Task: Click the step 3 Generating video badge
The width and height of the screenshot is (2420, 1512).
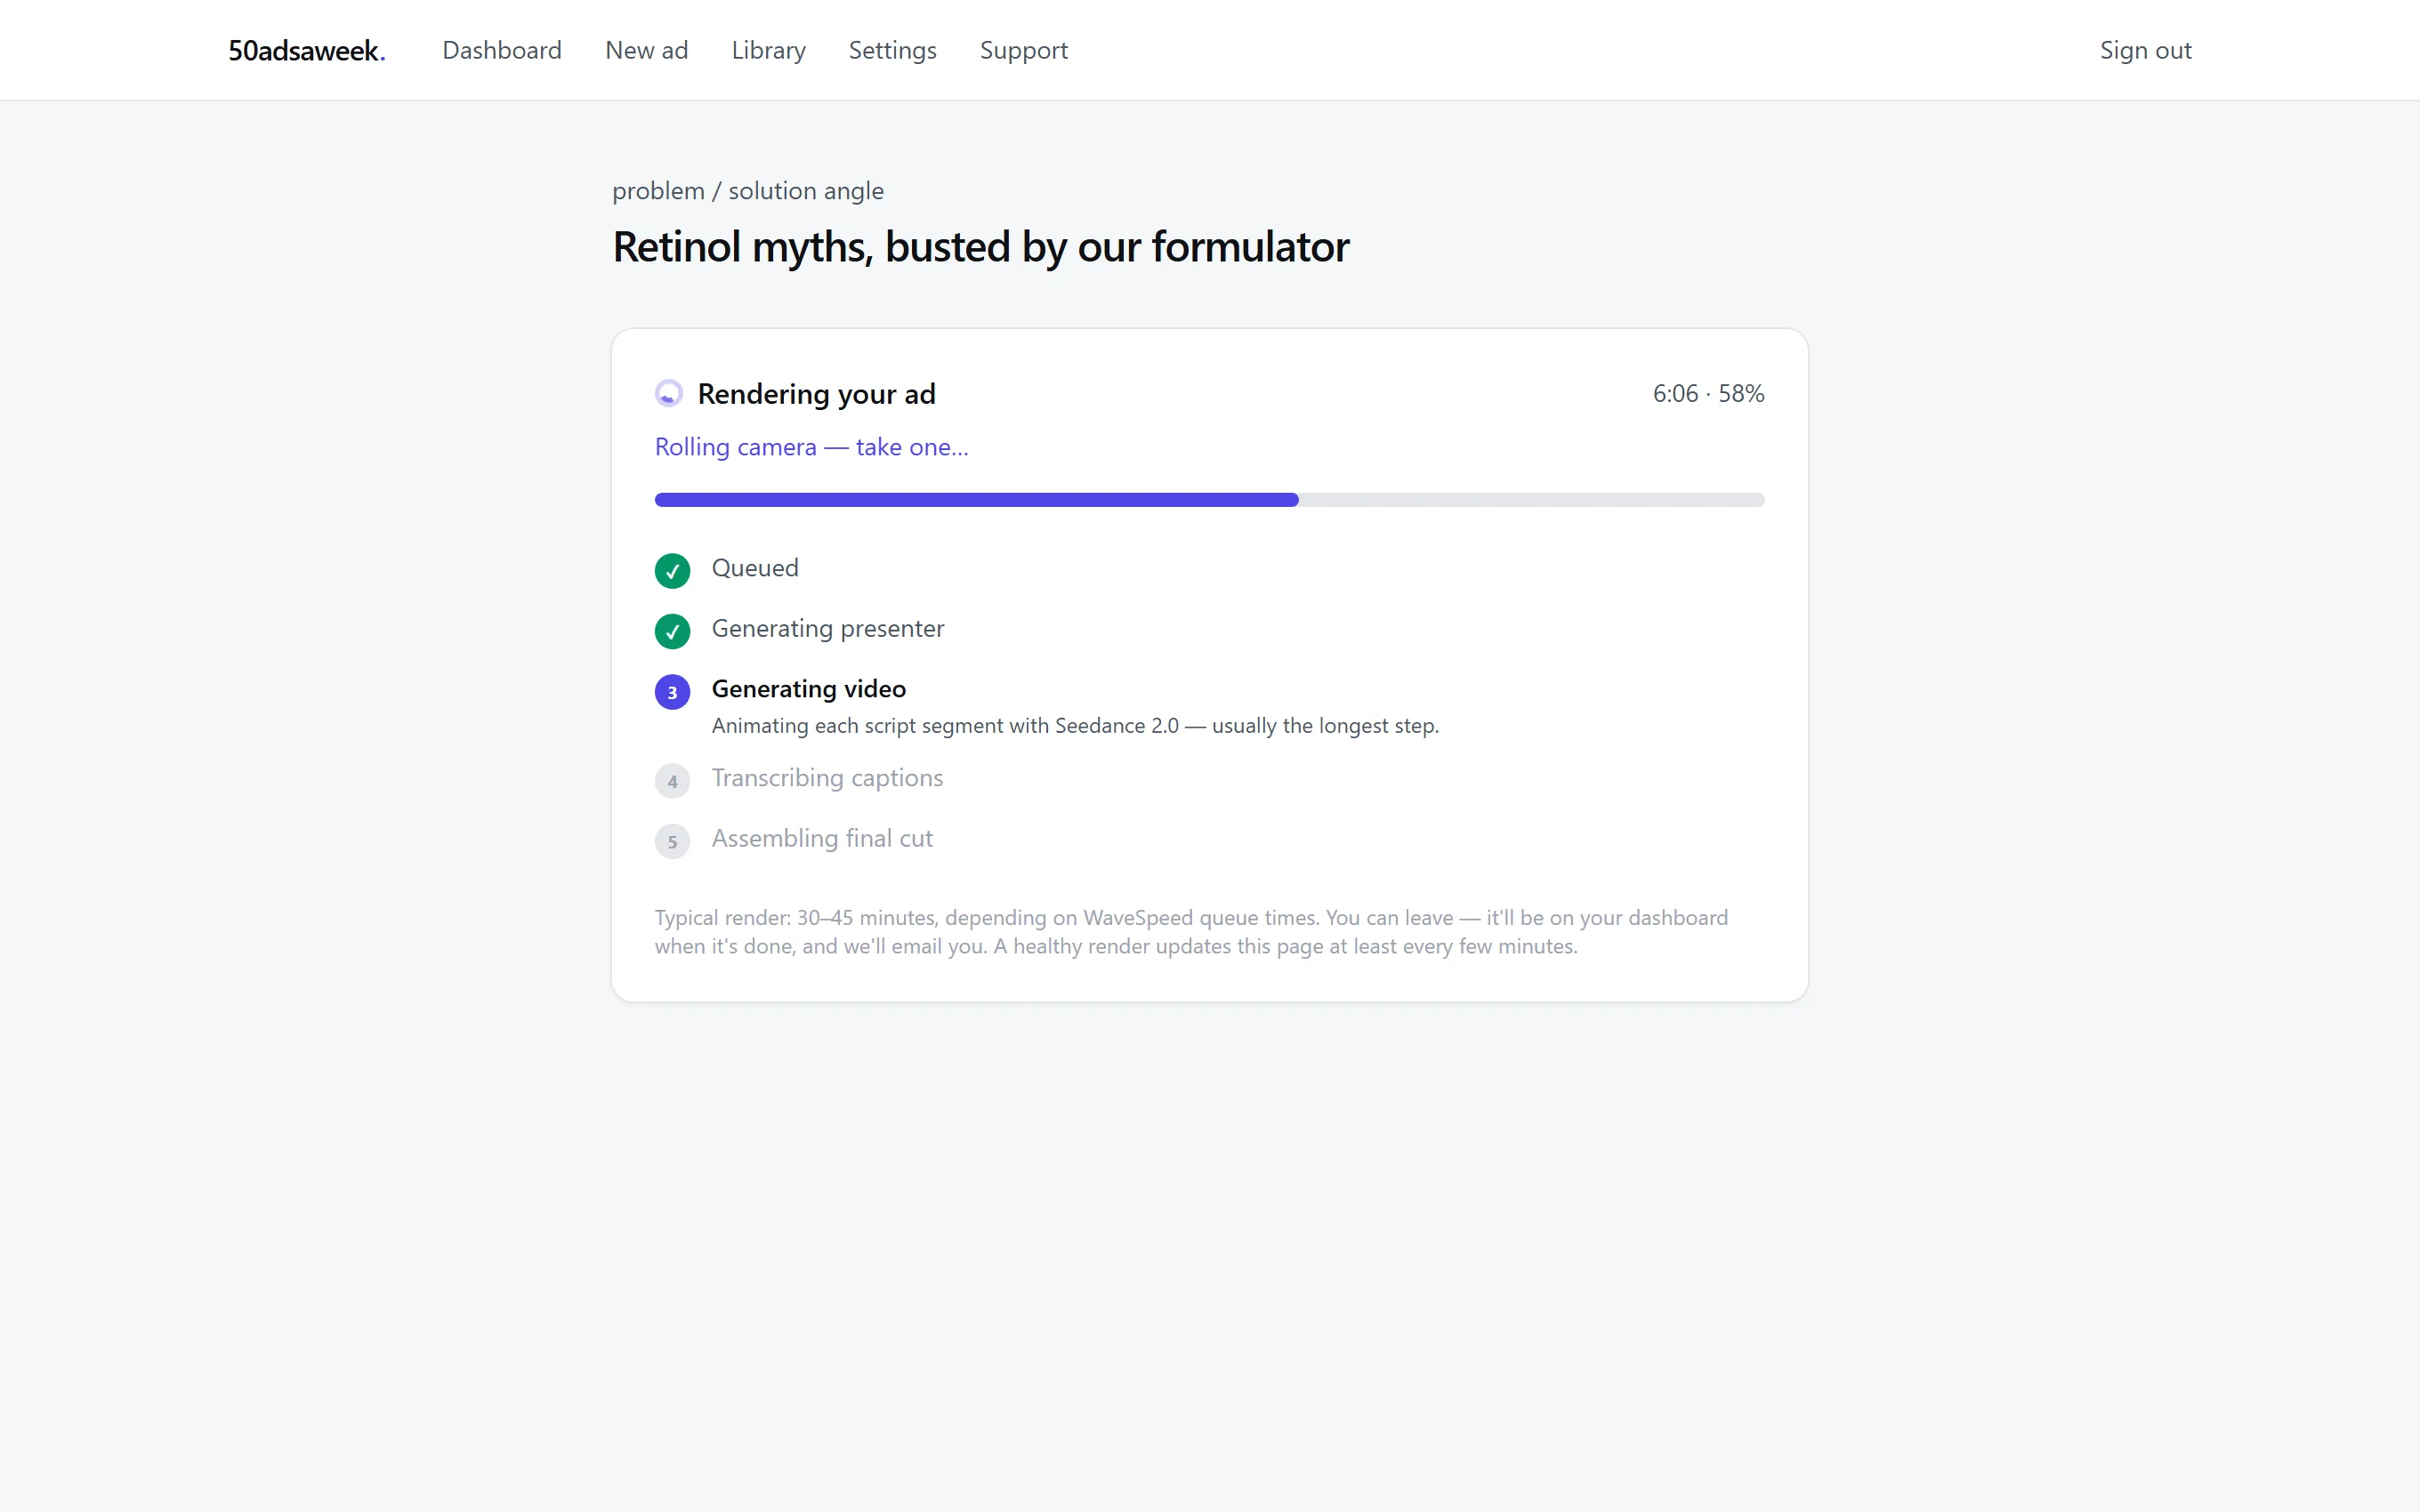Action: pyautogui.click(x=672, y=692)
